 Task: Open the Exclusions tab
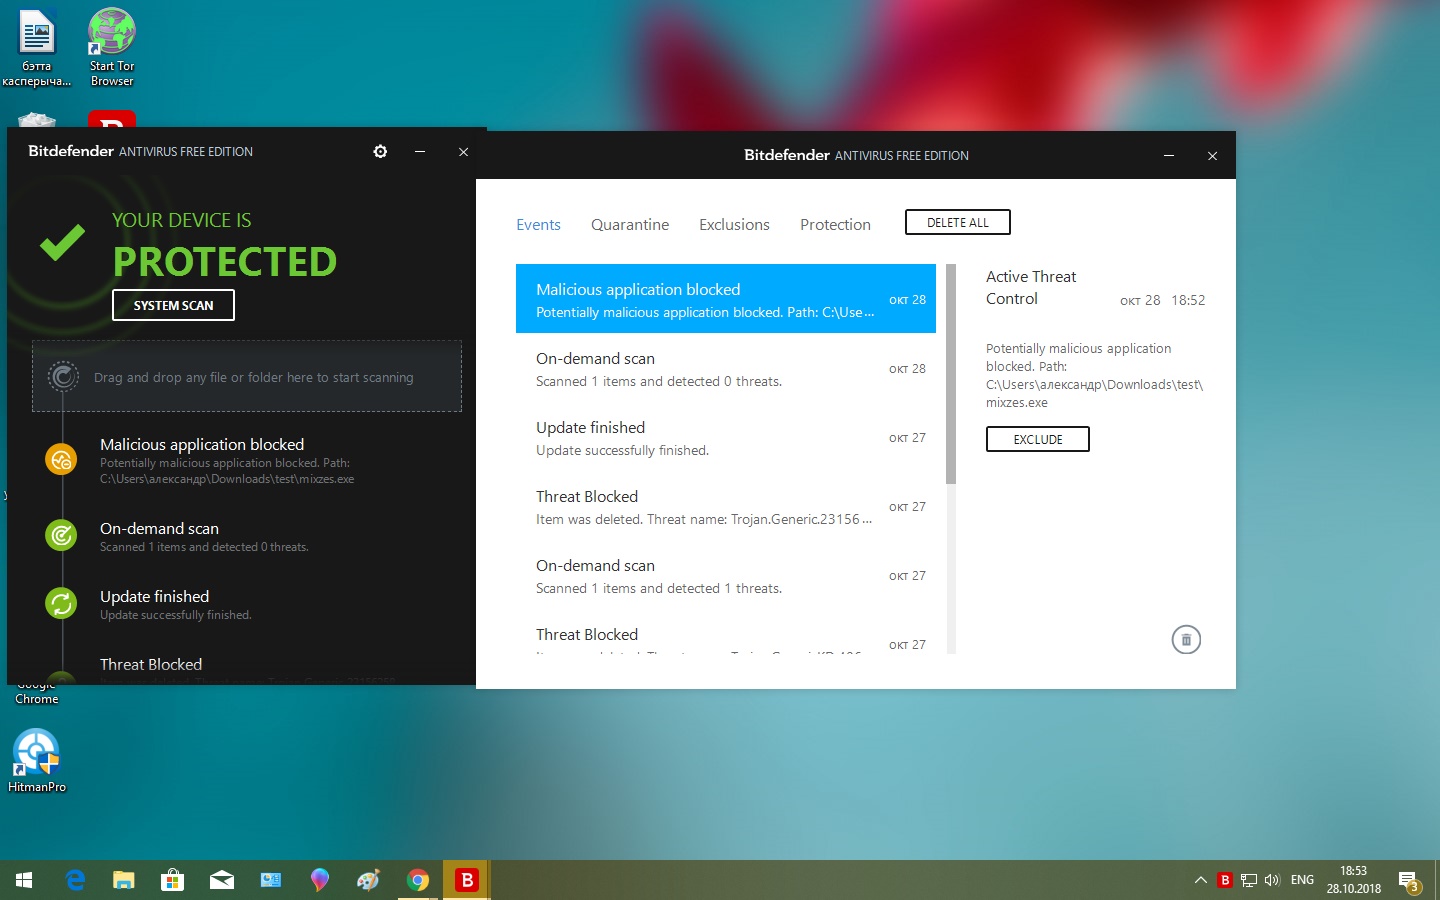[734, 225]
